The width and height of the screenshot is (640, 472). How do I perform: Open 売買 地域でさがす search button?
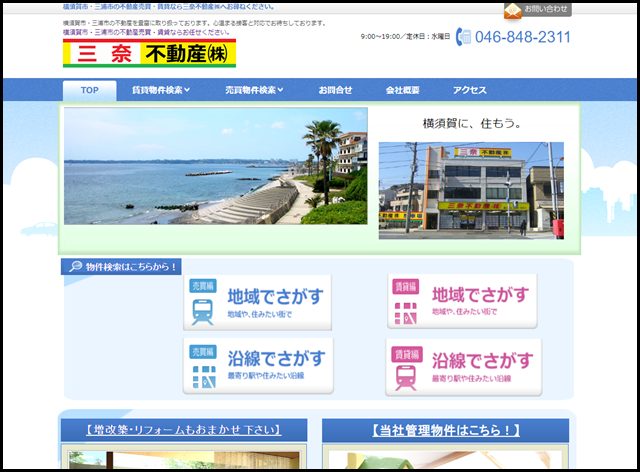tap(257, 303)
